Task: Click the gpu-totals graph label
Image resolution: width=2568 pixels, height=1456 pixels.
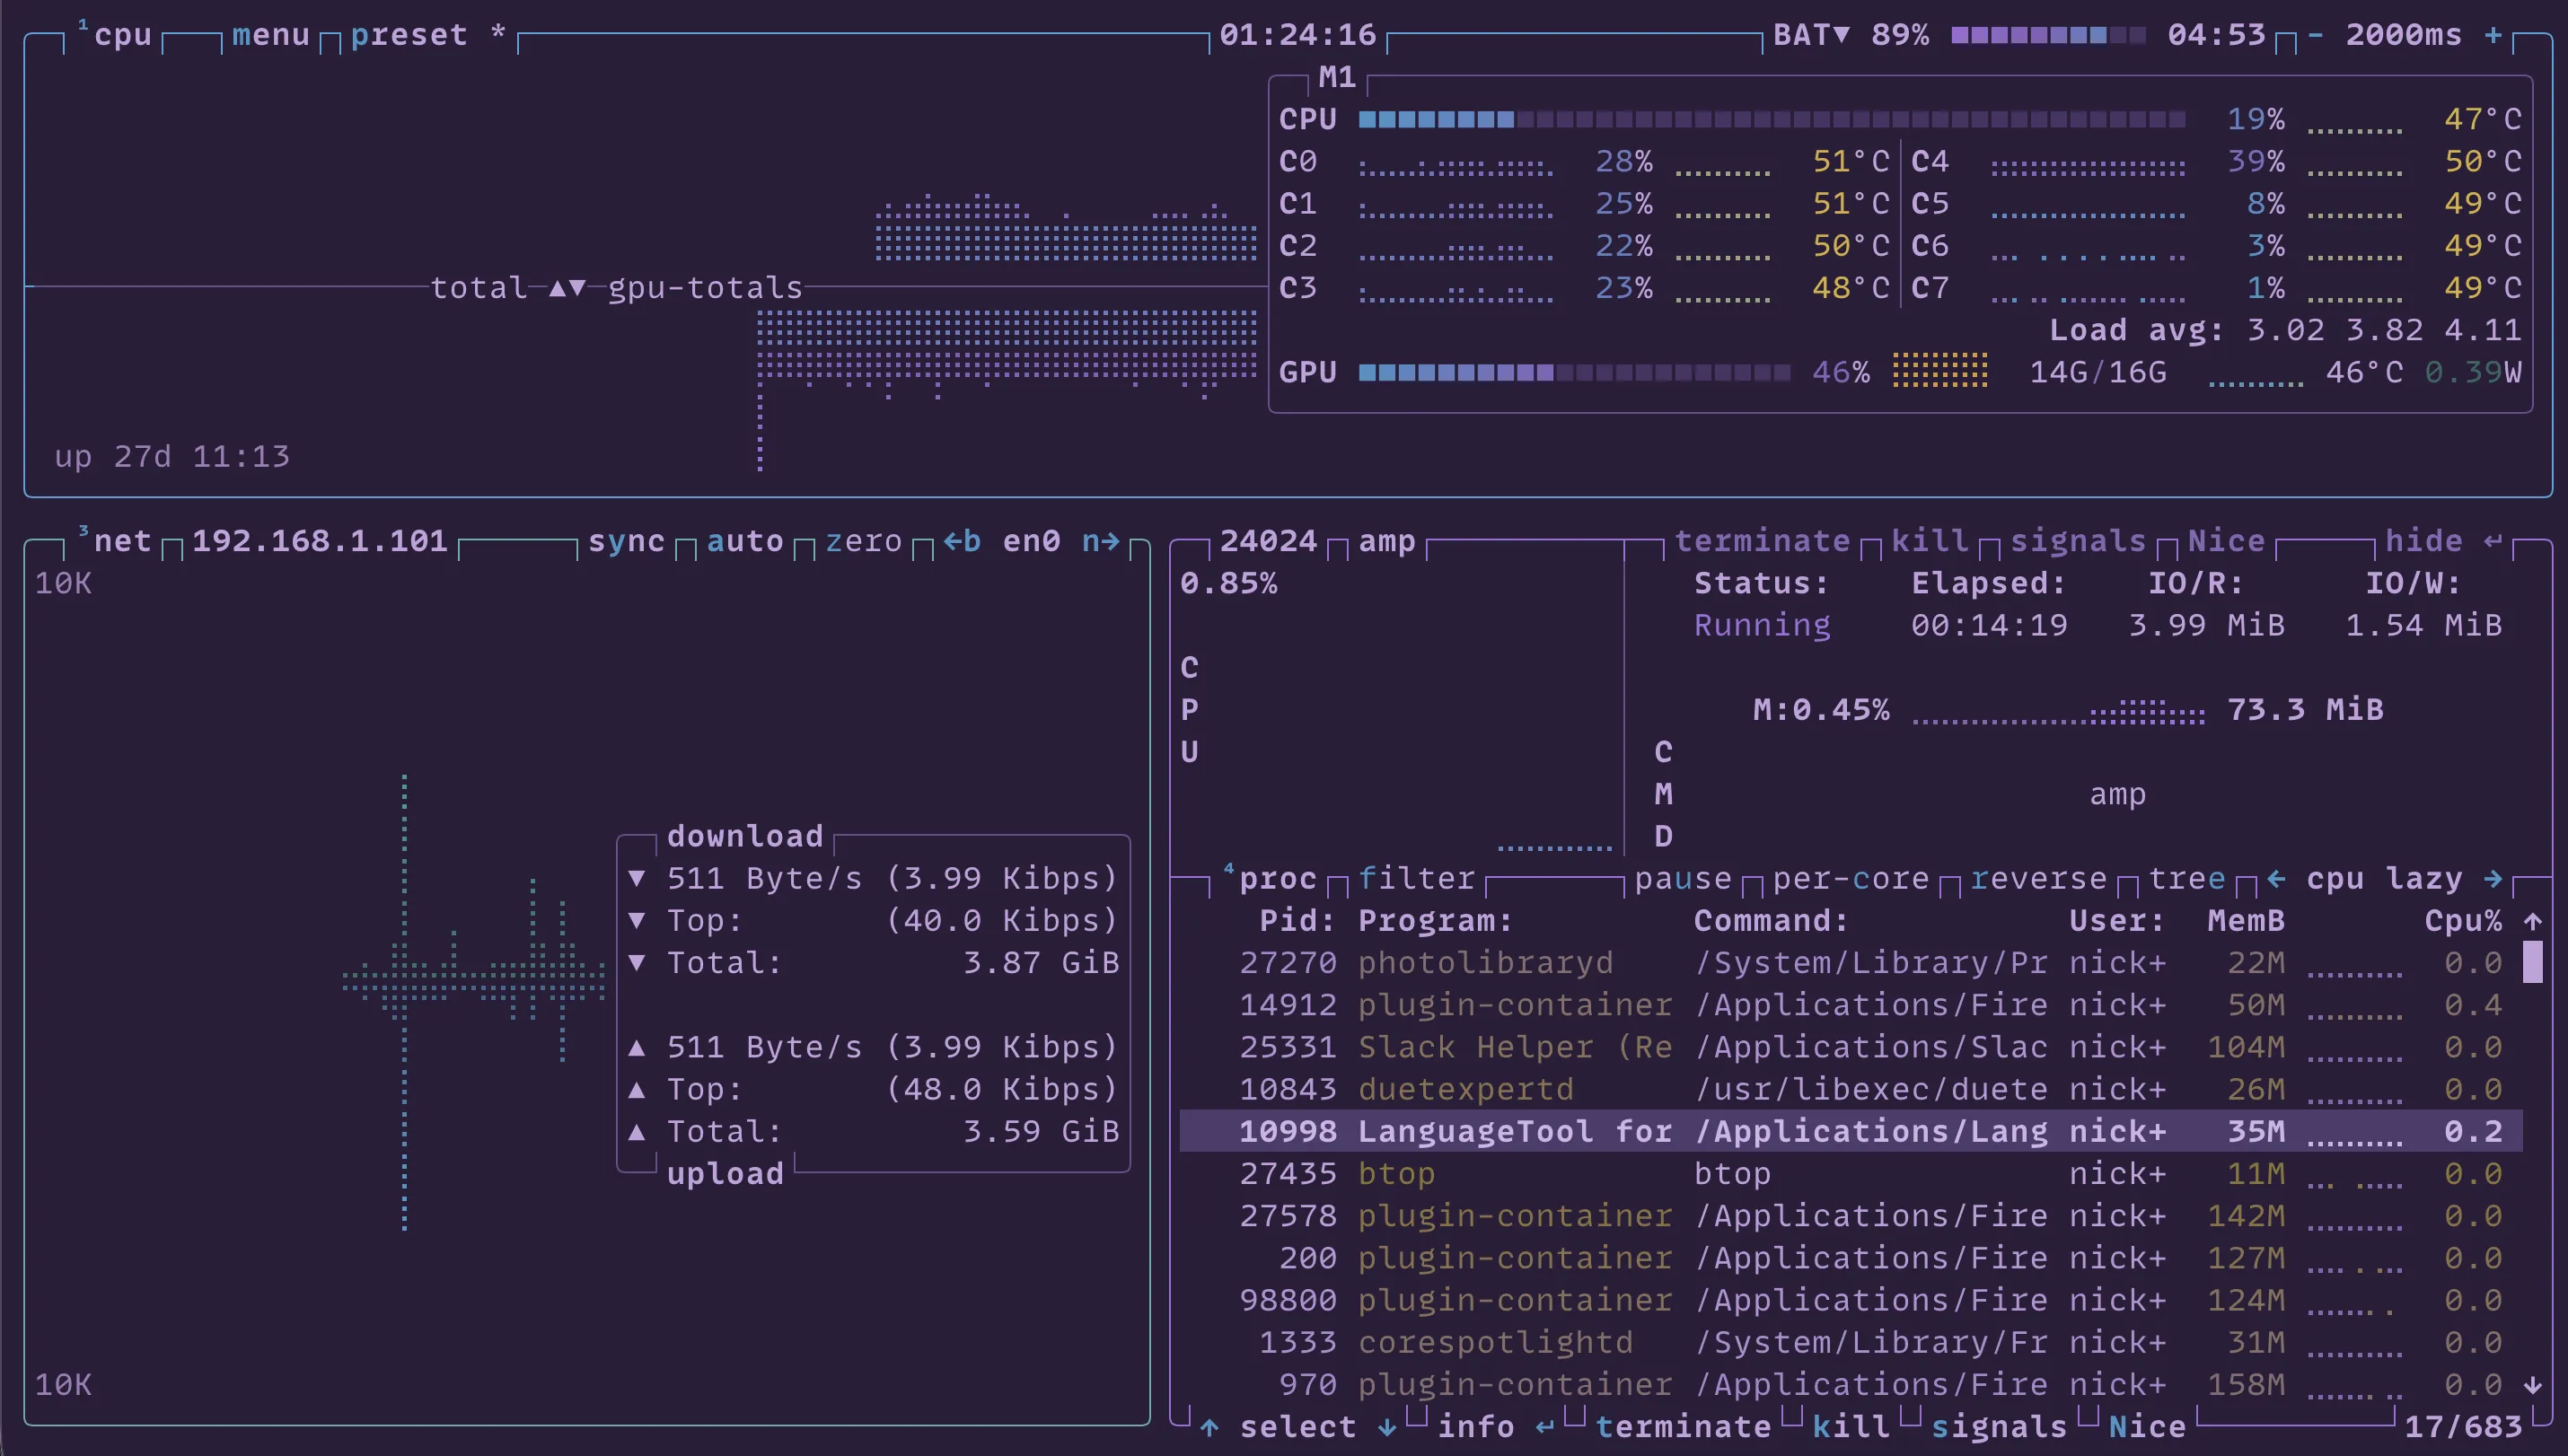Action: click(705, 288)
